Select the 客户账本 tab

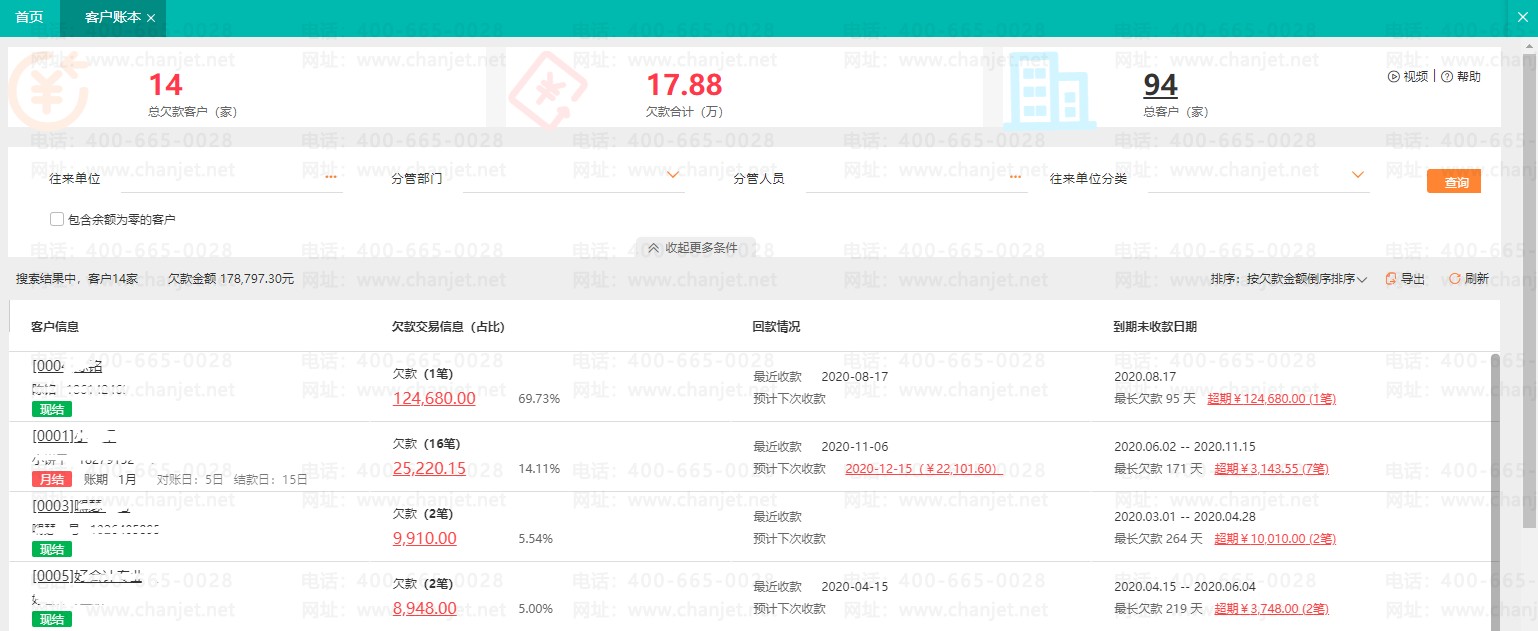click(x=112, y=18)
